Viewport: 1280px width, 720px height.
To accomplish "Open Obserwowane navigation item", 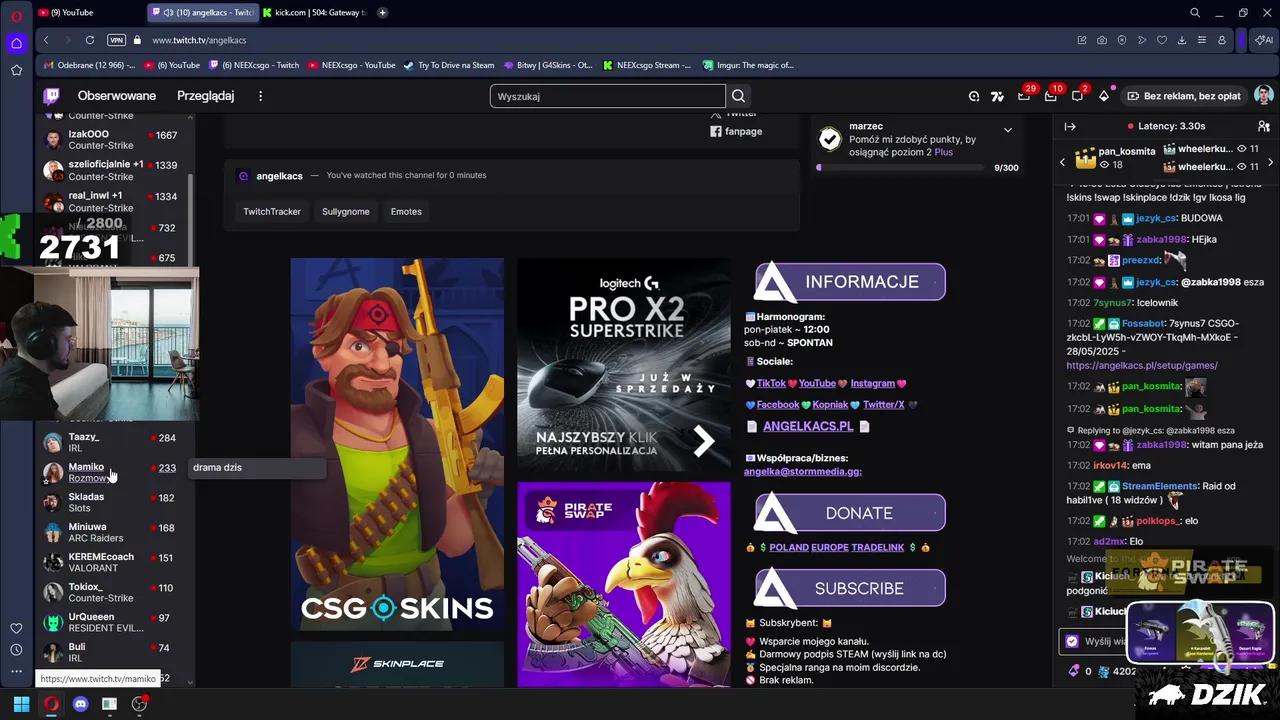I will tap(117, 96).
